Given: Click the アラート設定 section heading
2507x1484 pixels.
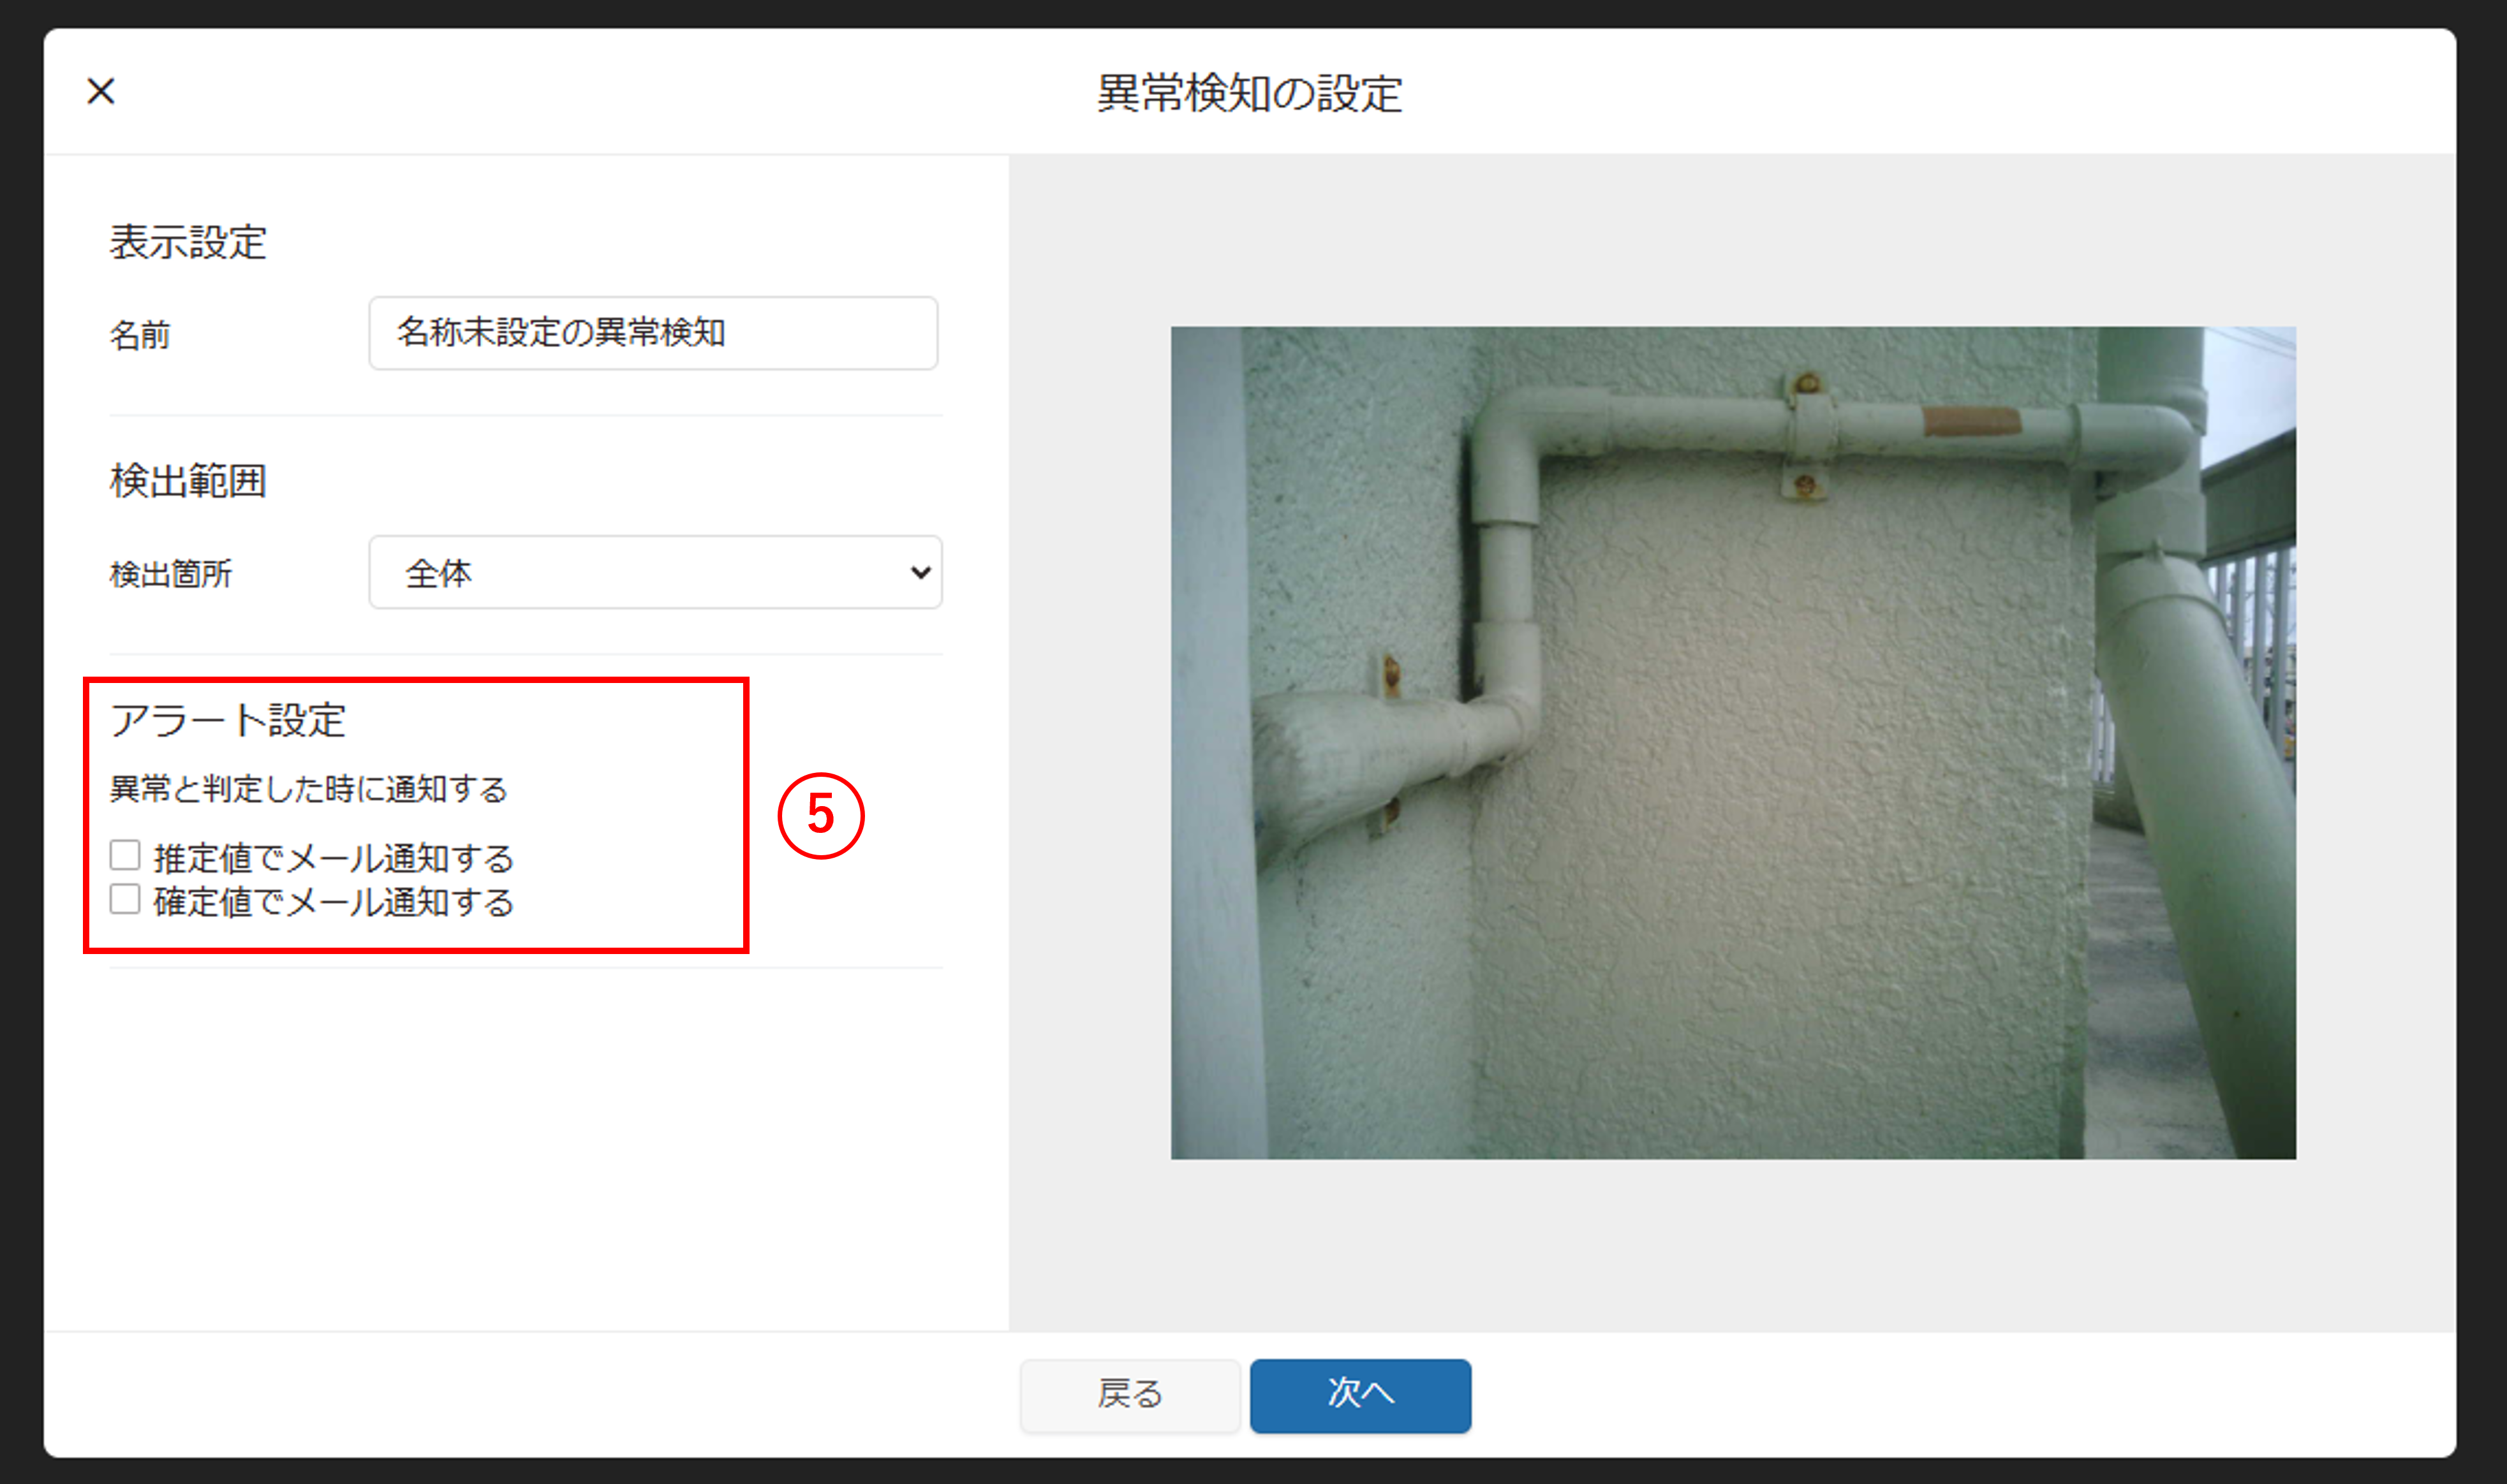Looking at the screenshot, I should point(227,720).
